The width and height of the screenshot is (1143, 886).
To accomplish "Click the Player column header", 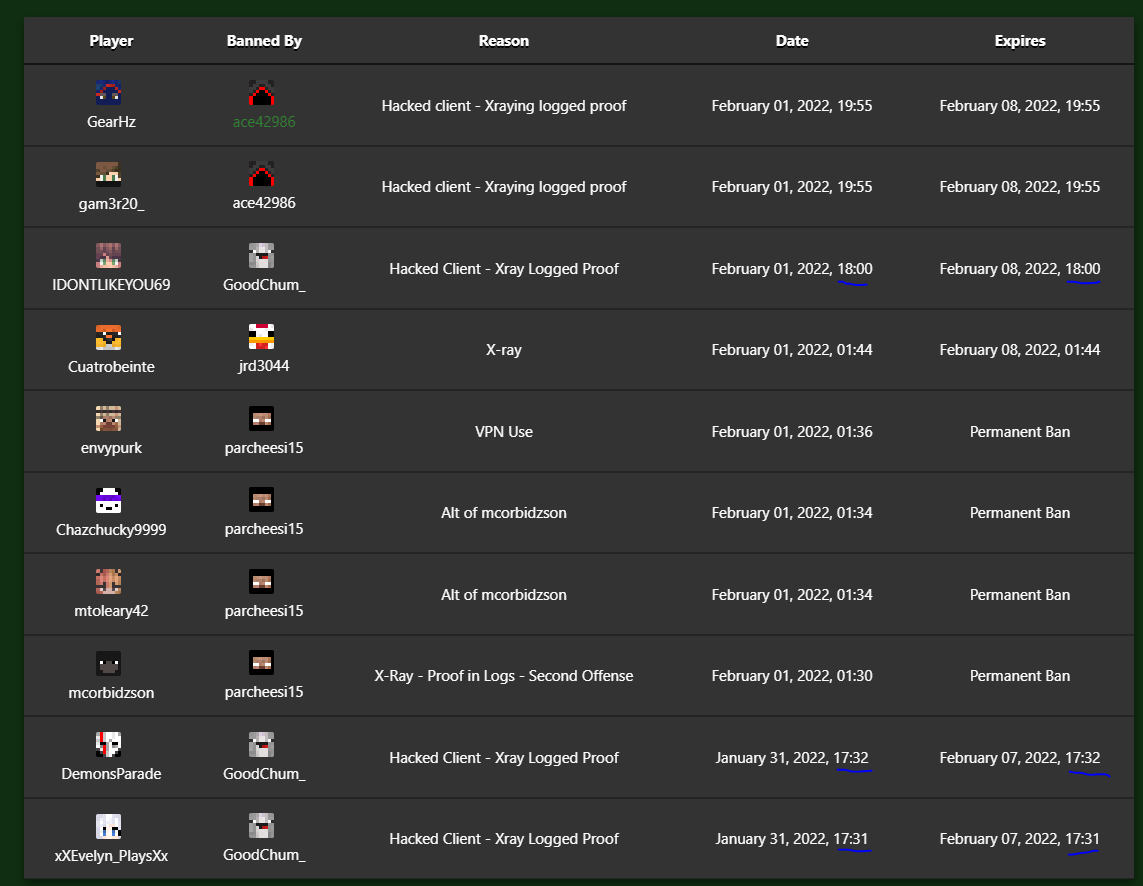I will [x=112, y=41].
